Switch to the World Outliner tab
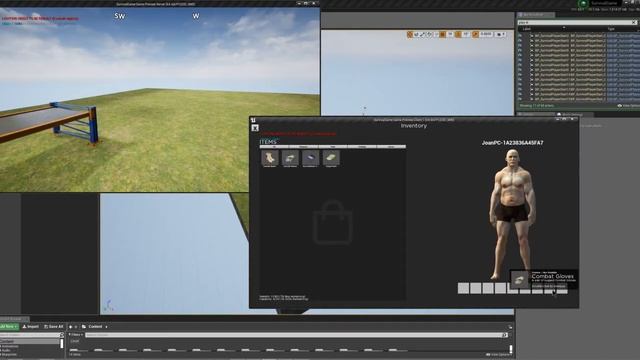Image resolution: width=640 pixels, height=360 pixels. point(536,15)
